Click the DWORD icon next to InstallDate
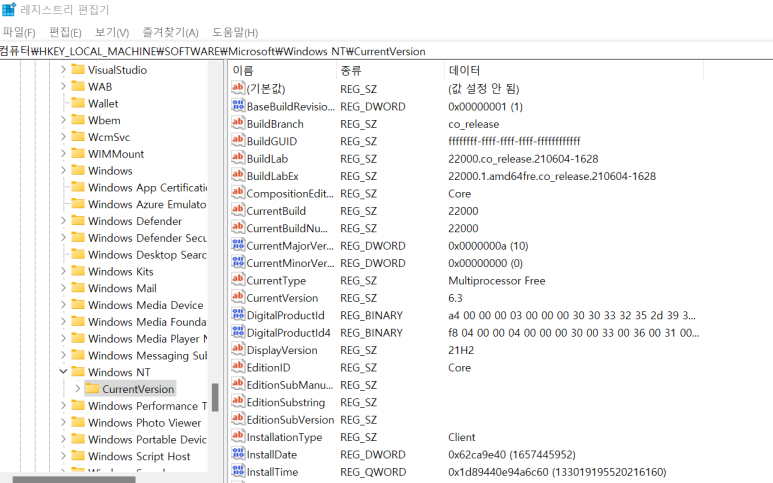The image size is (773, 483). coord(238,453)
